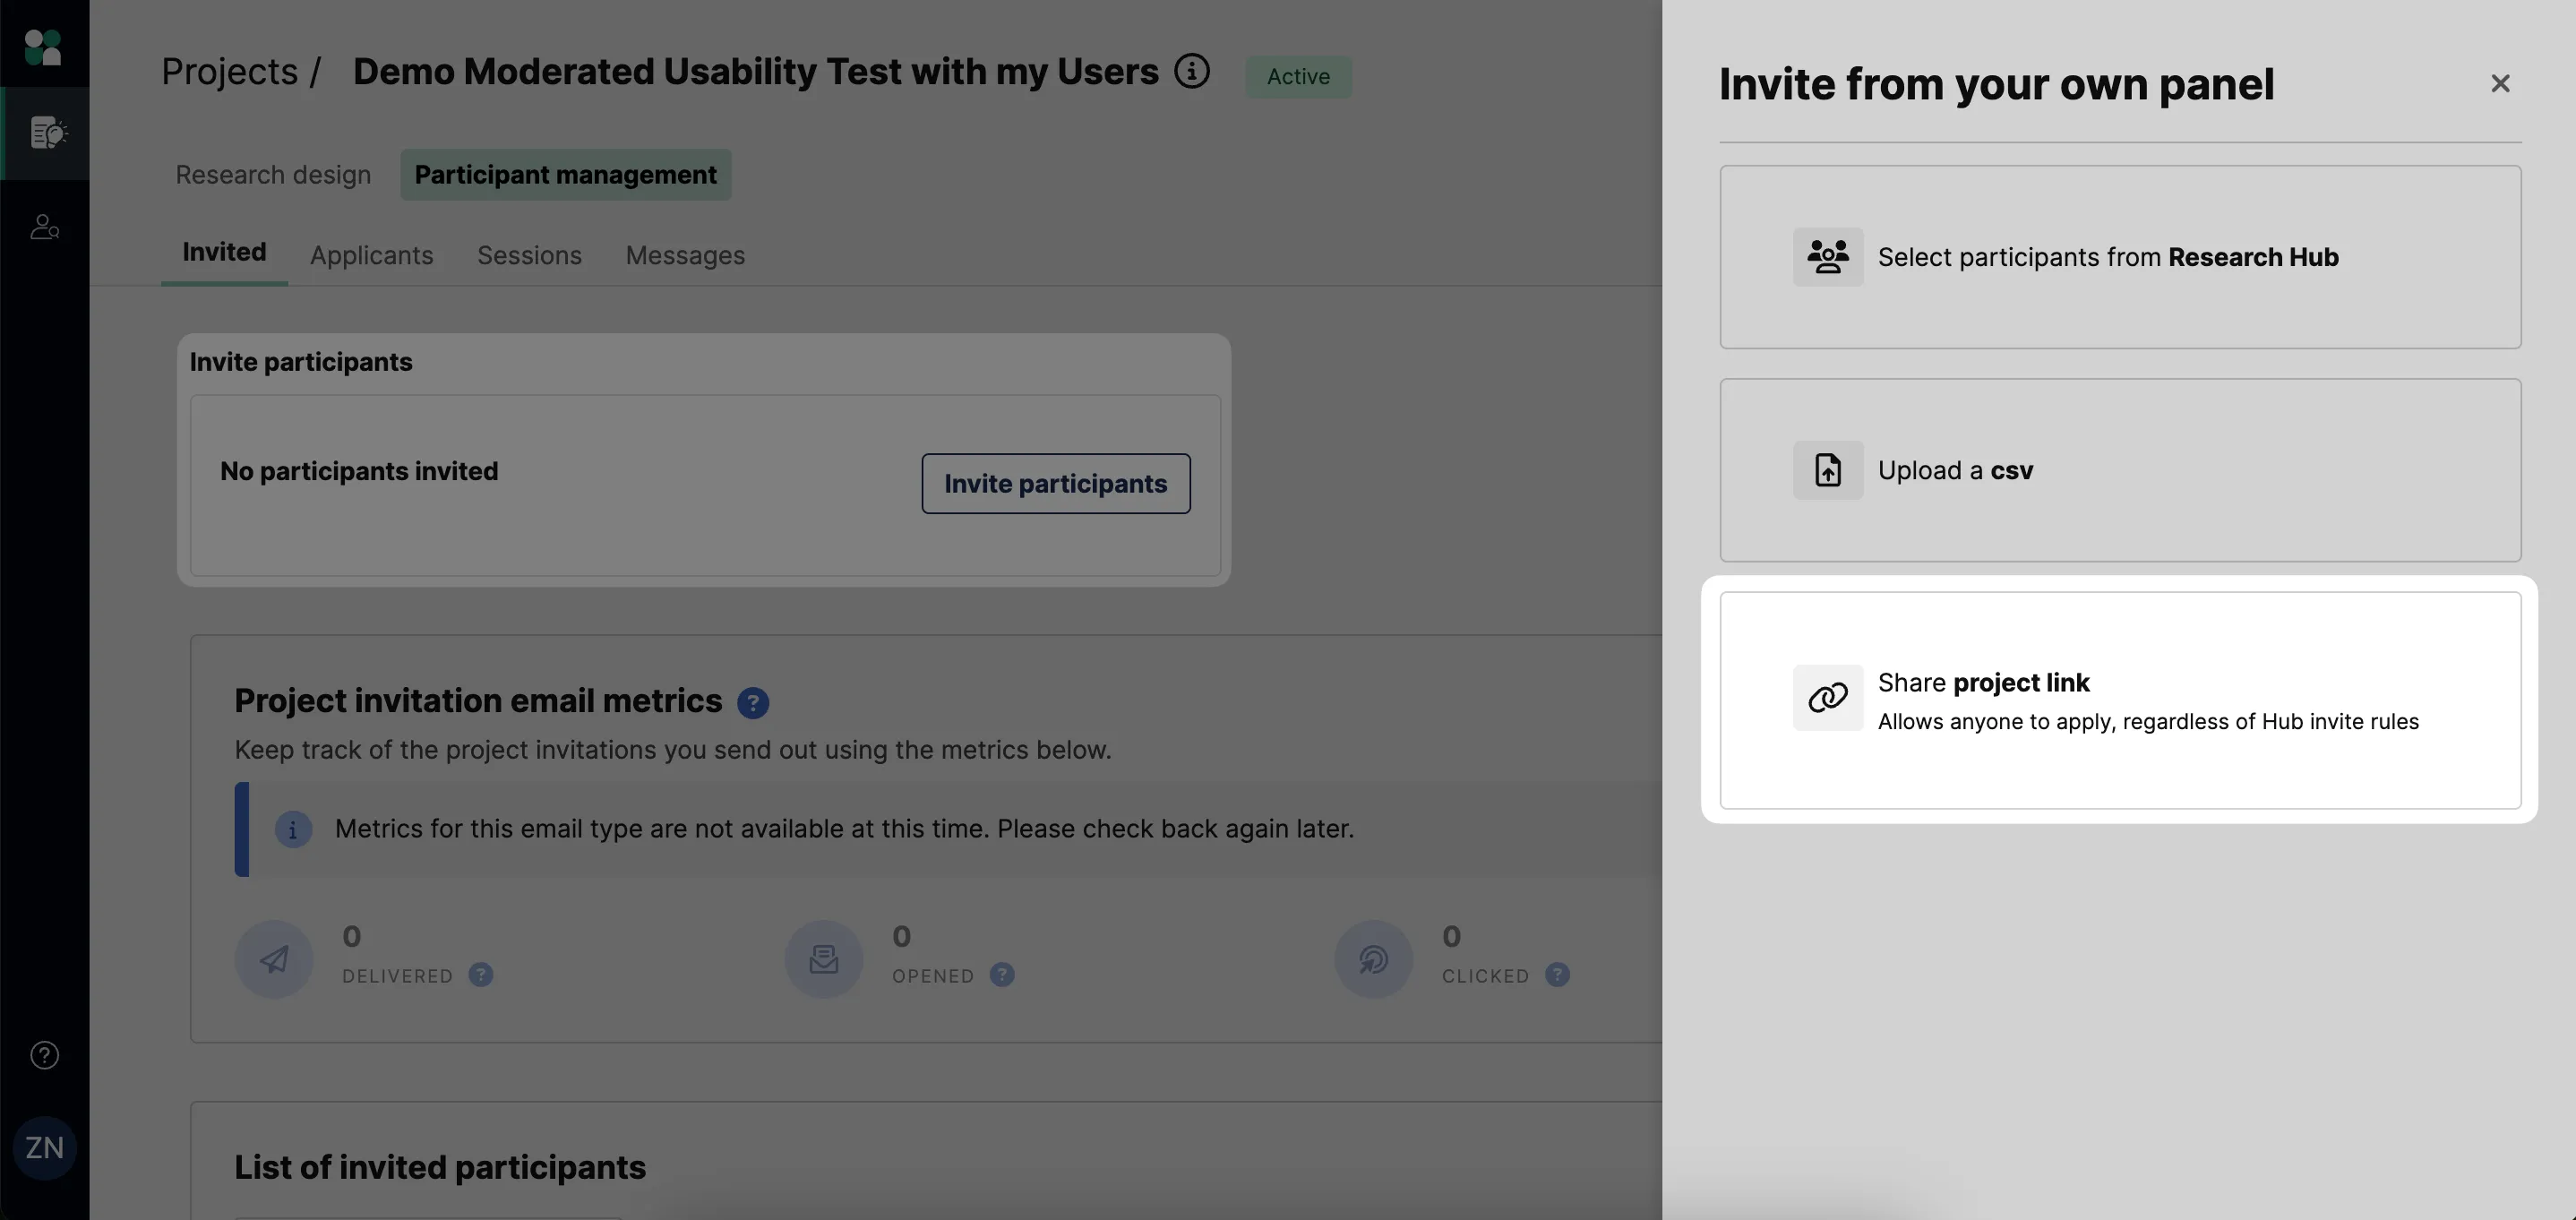Image resolution: width=2576 pixels, height=1220 pixels.
Task: Open the help tooltip next to Project invitation email metrics
Action: click(752, 701)
